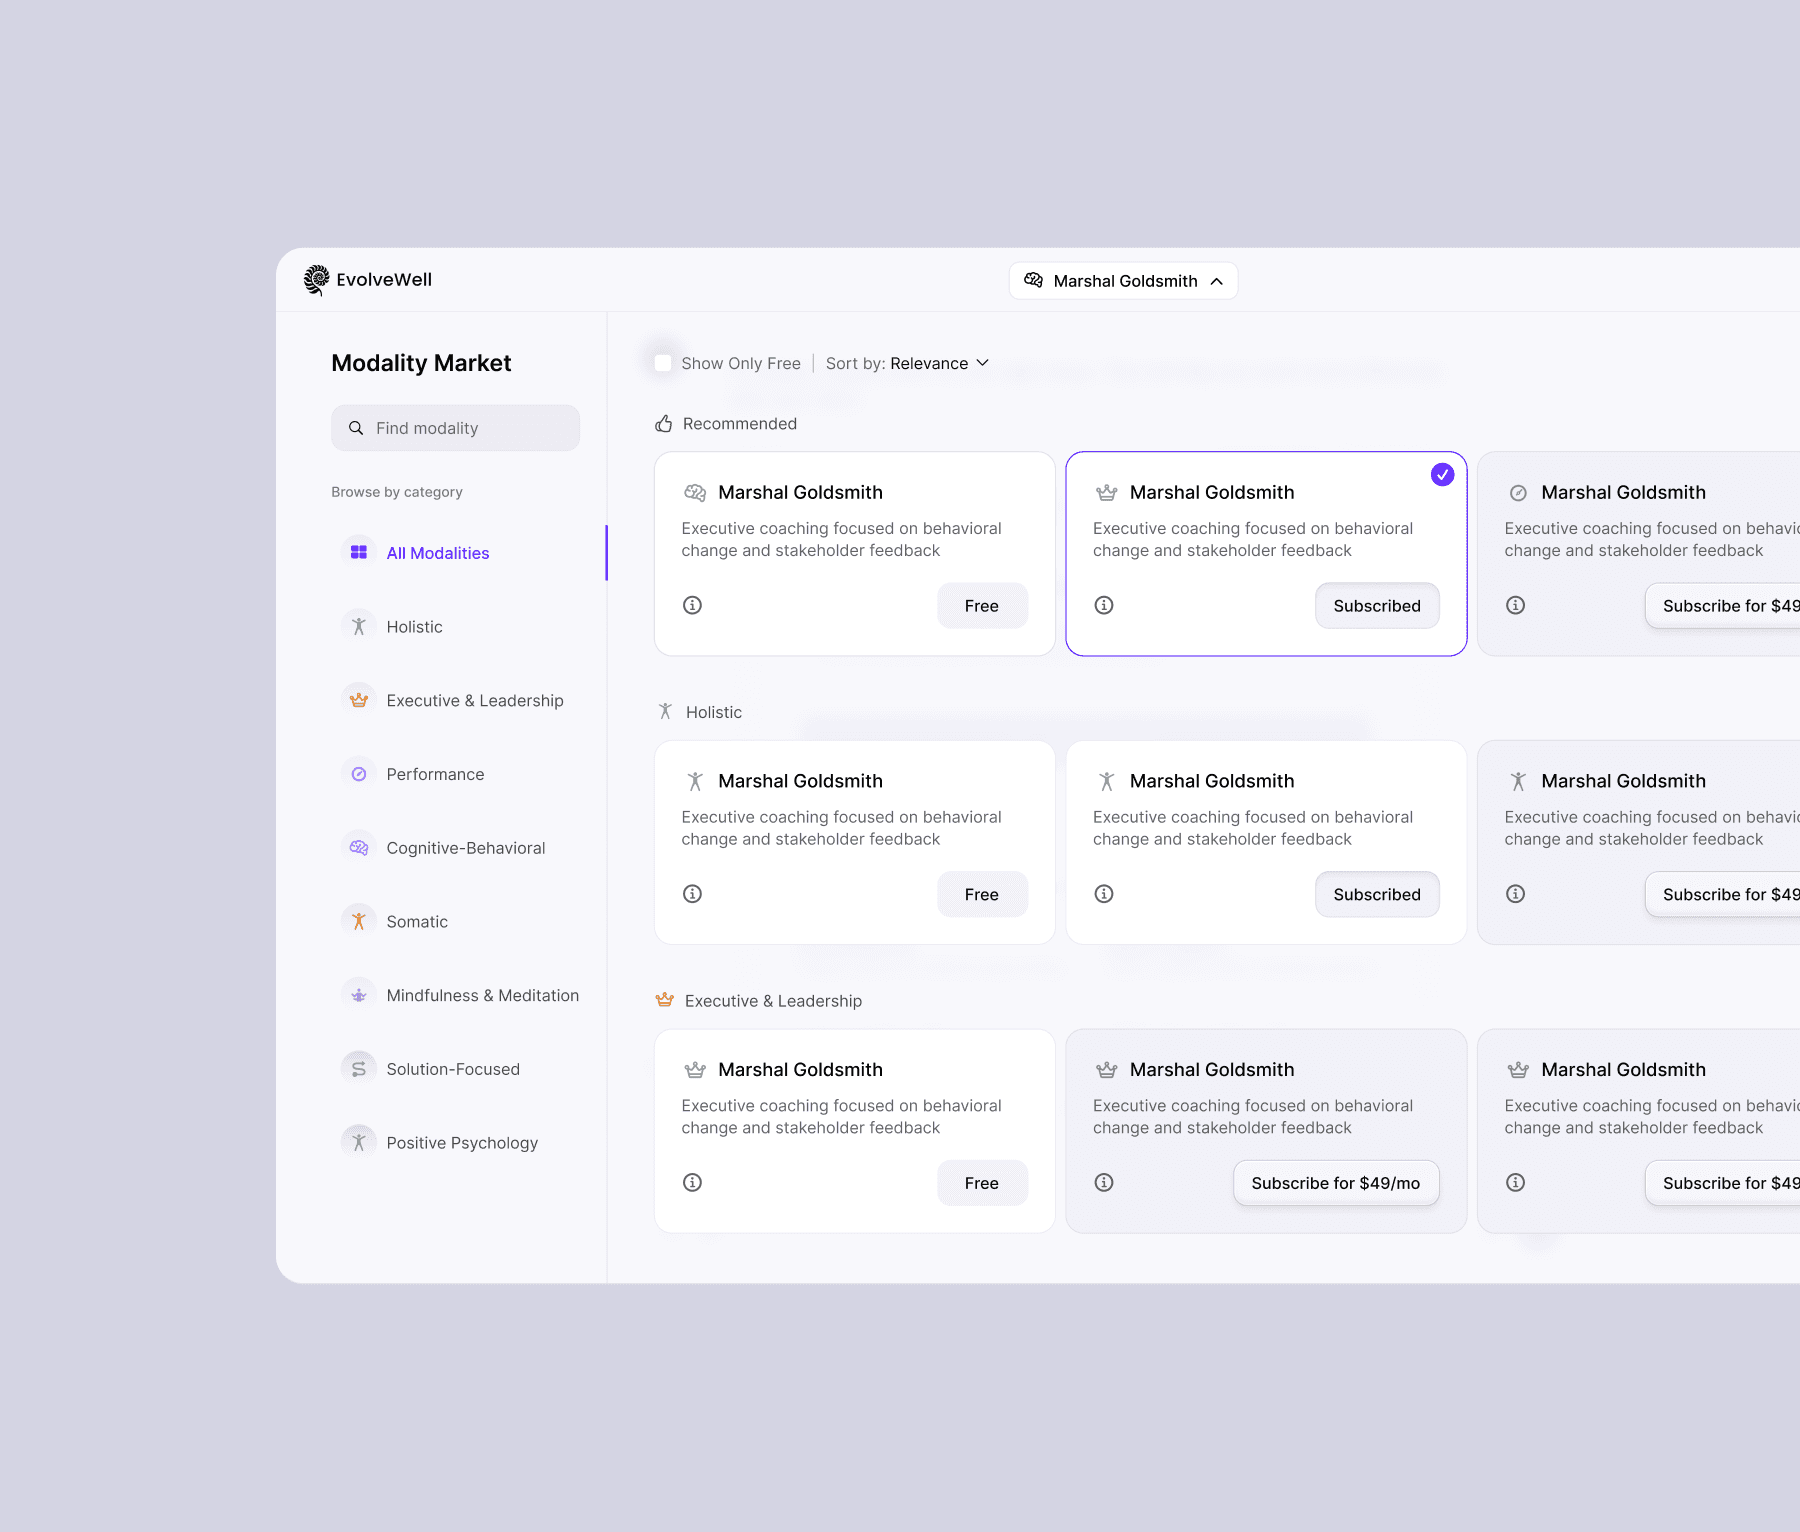Open info on Recommended Subscribe-for-$49 card
1800x1532 pixels.
1516,605
